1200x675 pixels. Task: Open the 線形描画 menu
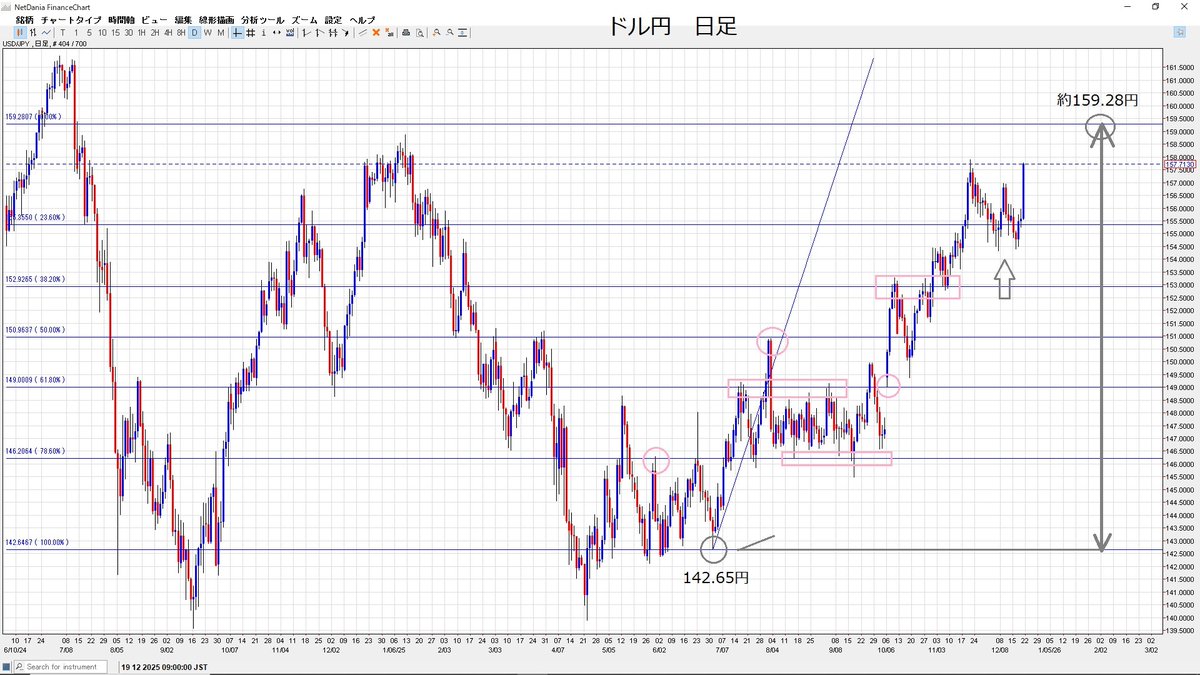click(216, 20)
